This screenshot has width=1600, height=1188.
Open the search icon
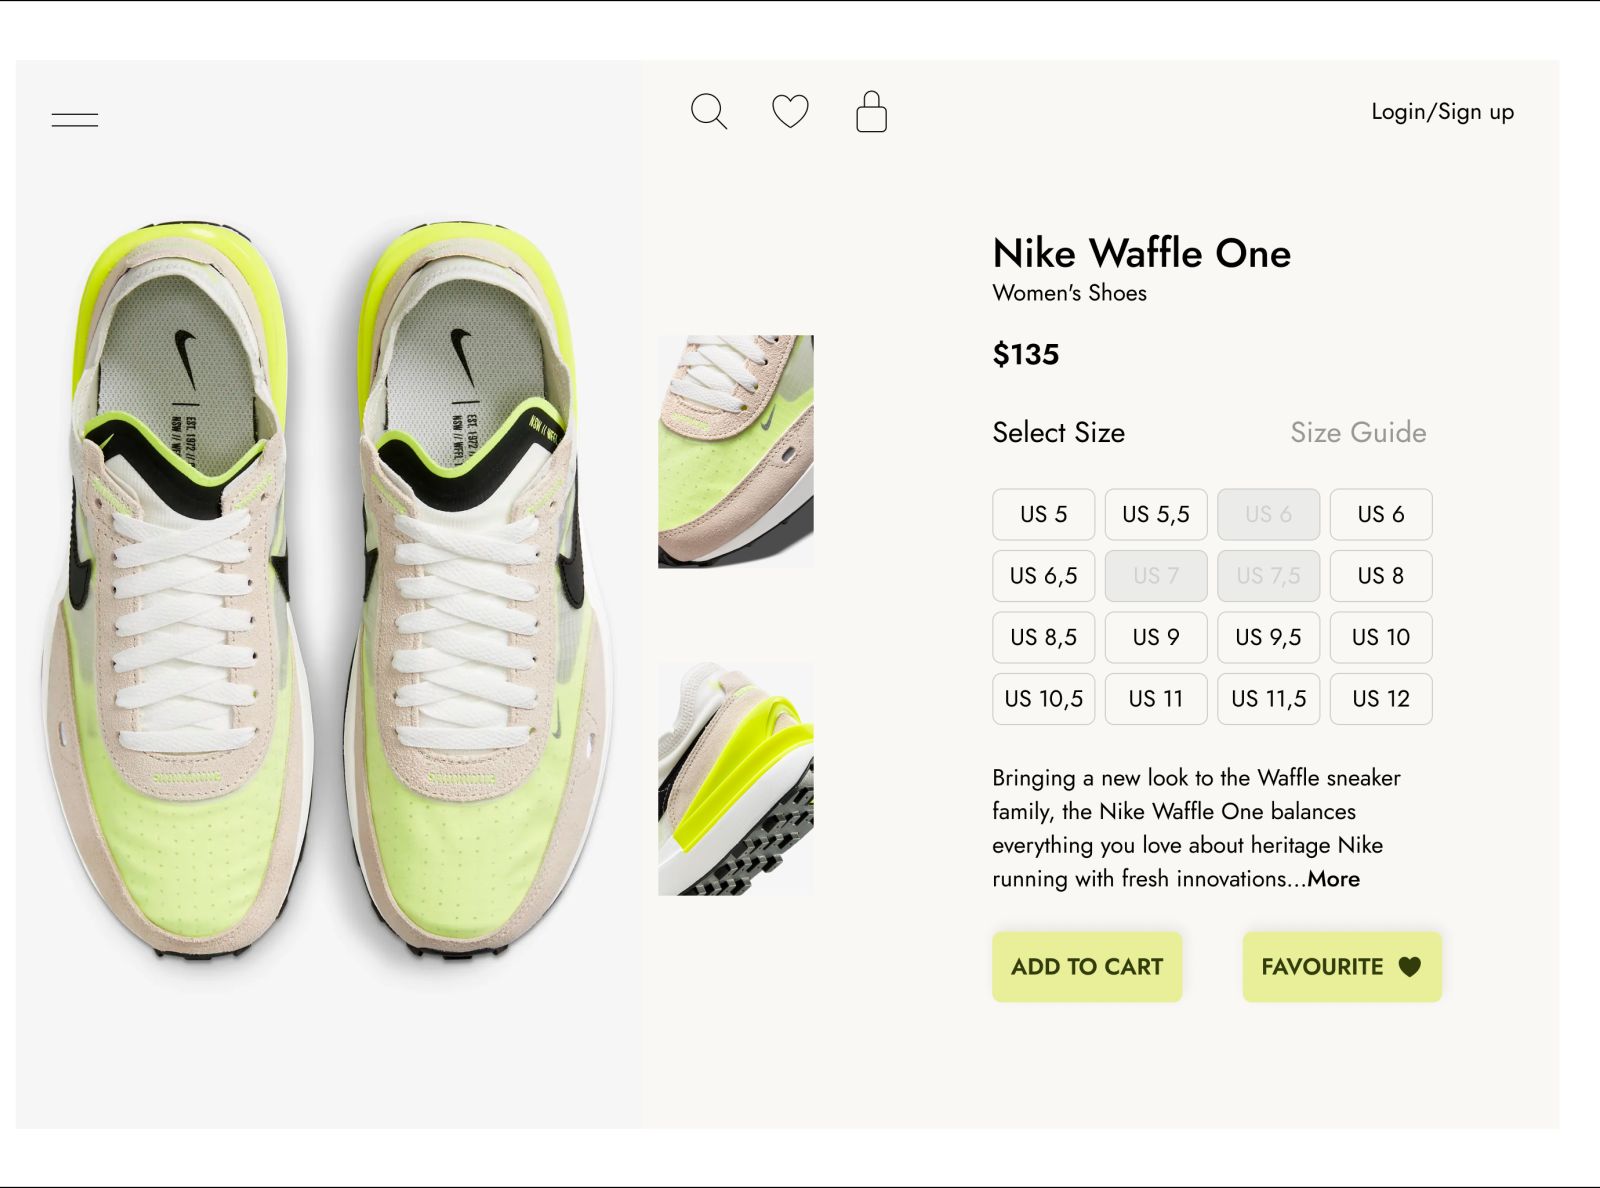pos(709,112)
